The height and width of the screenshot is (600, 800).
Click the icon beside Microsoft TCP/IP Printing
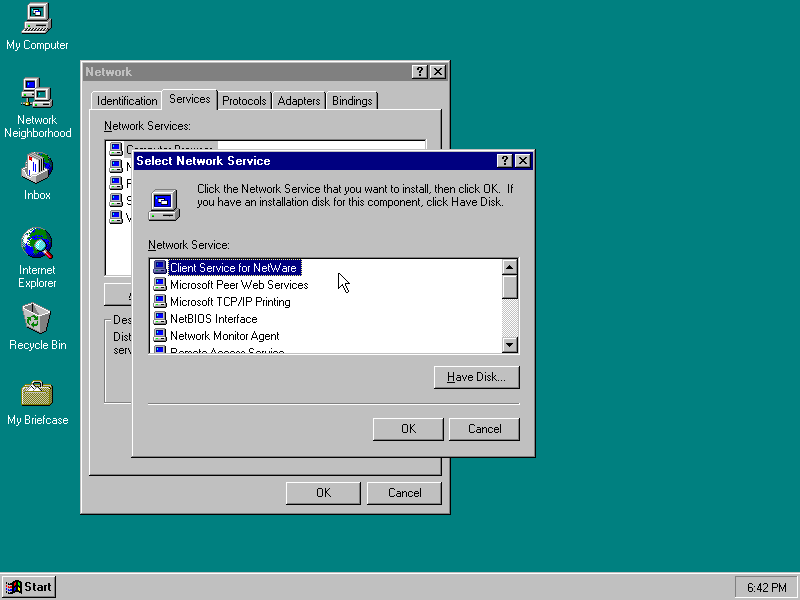pos(160,301)
